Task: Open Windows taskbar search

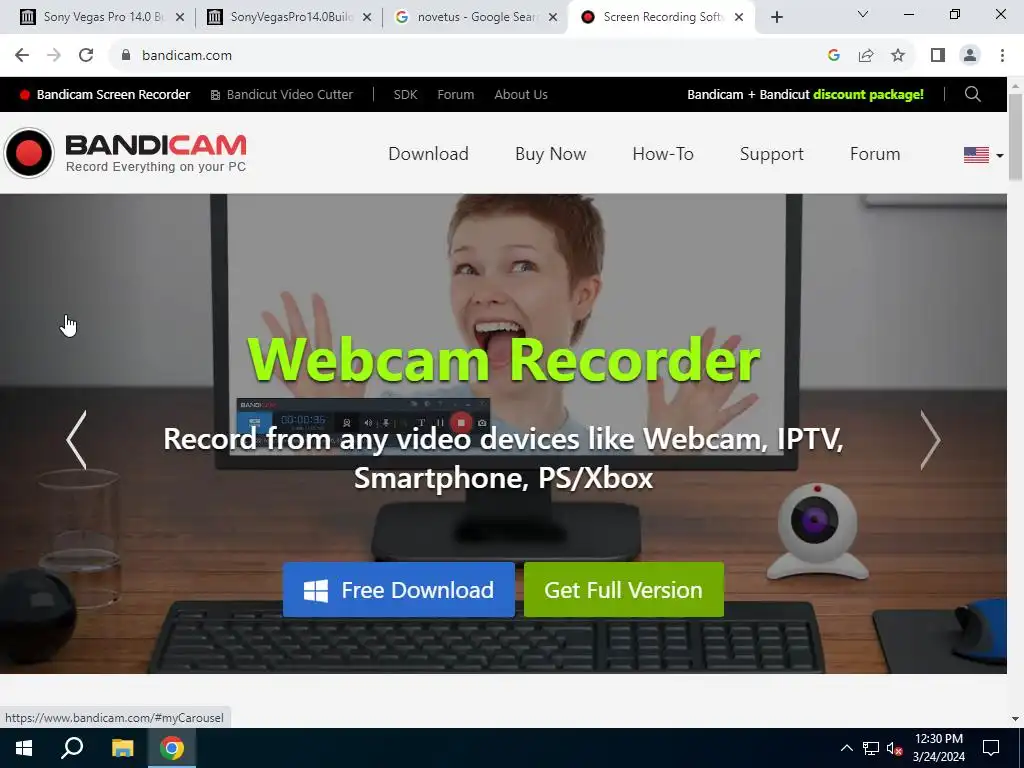Action: (x=72, y=748)
